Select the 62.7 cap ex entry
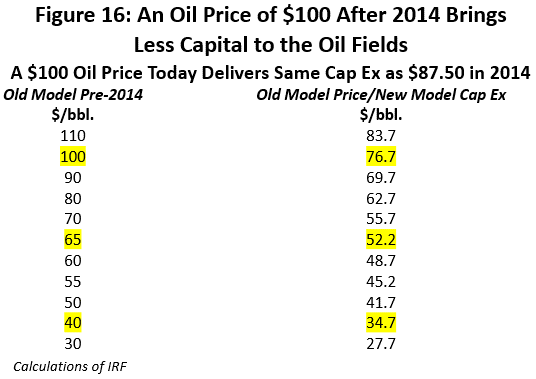Viewport: 536px width, 379px height. click(x=381, y=199)
